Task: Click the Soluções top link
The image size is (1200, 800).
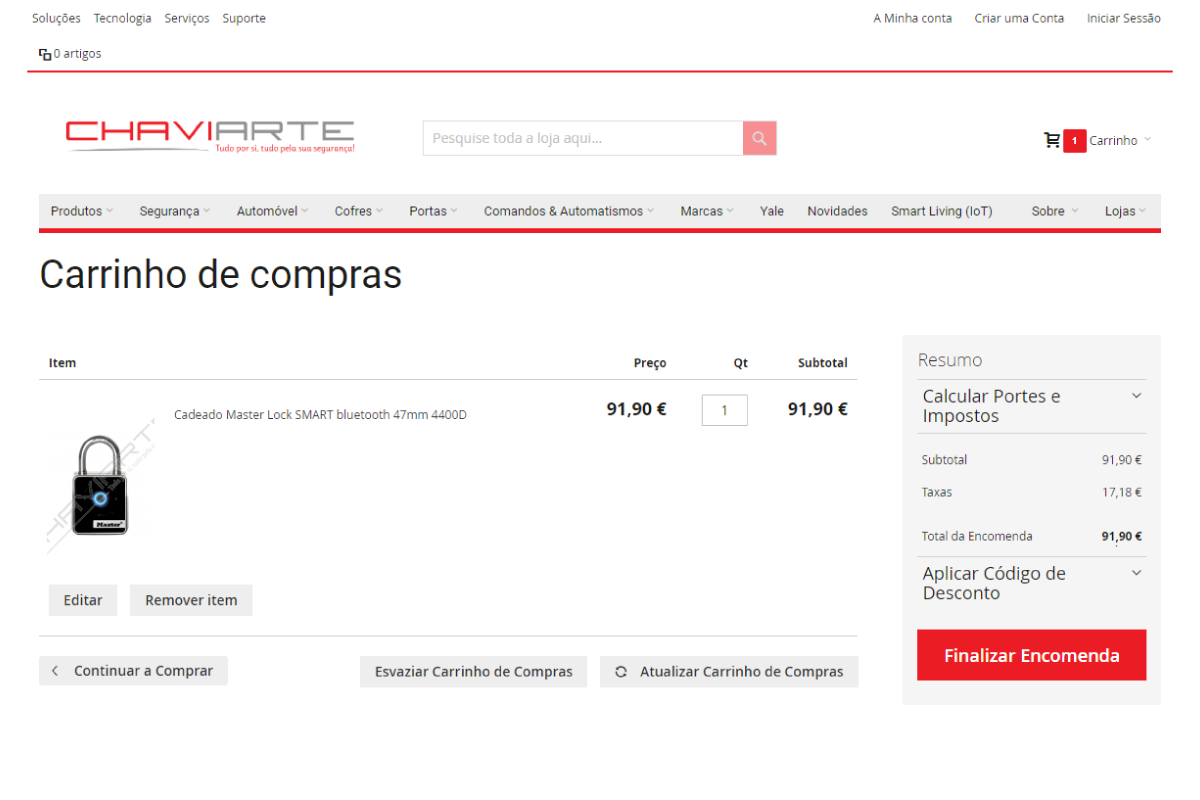Action: (56, 18)
